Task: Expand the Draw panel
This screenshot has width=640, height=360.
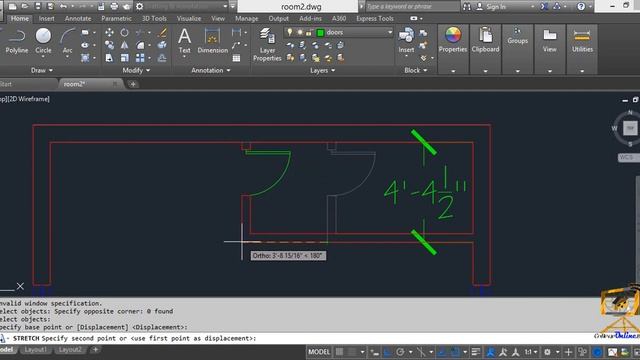Action: [x=42, y=70]
